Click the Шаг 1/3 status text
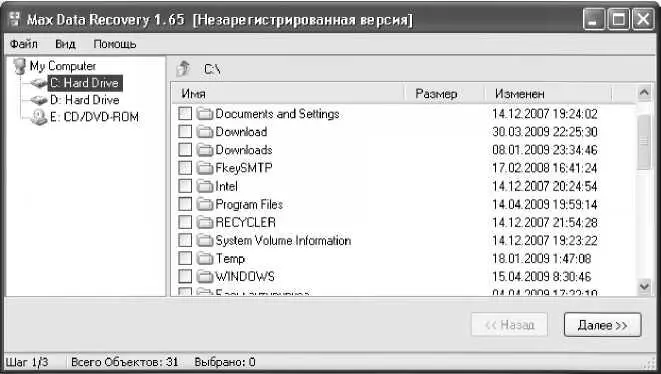The image size is (661, 374). (27, 362)
